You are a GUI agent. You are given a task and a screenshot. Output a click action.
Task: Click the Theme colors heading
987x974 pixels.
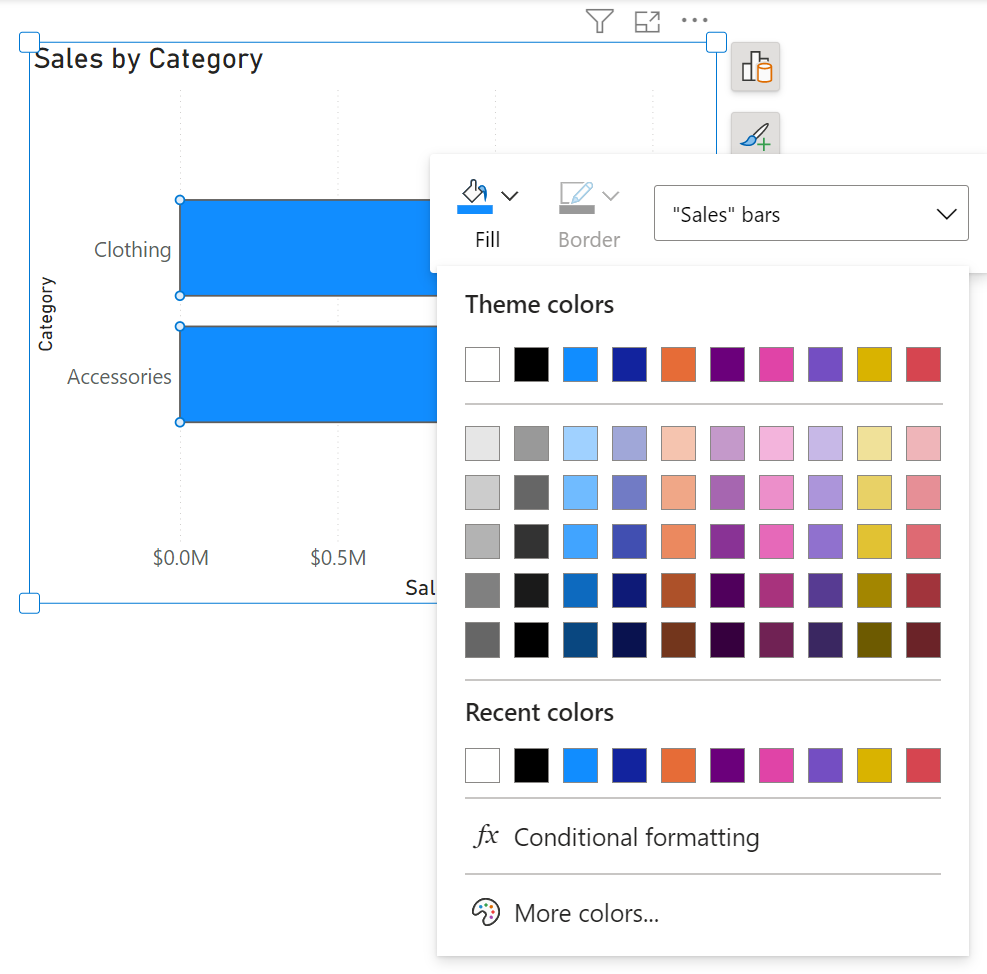click(x=539, y=305)
